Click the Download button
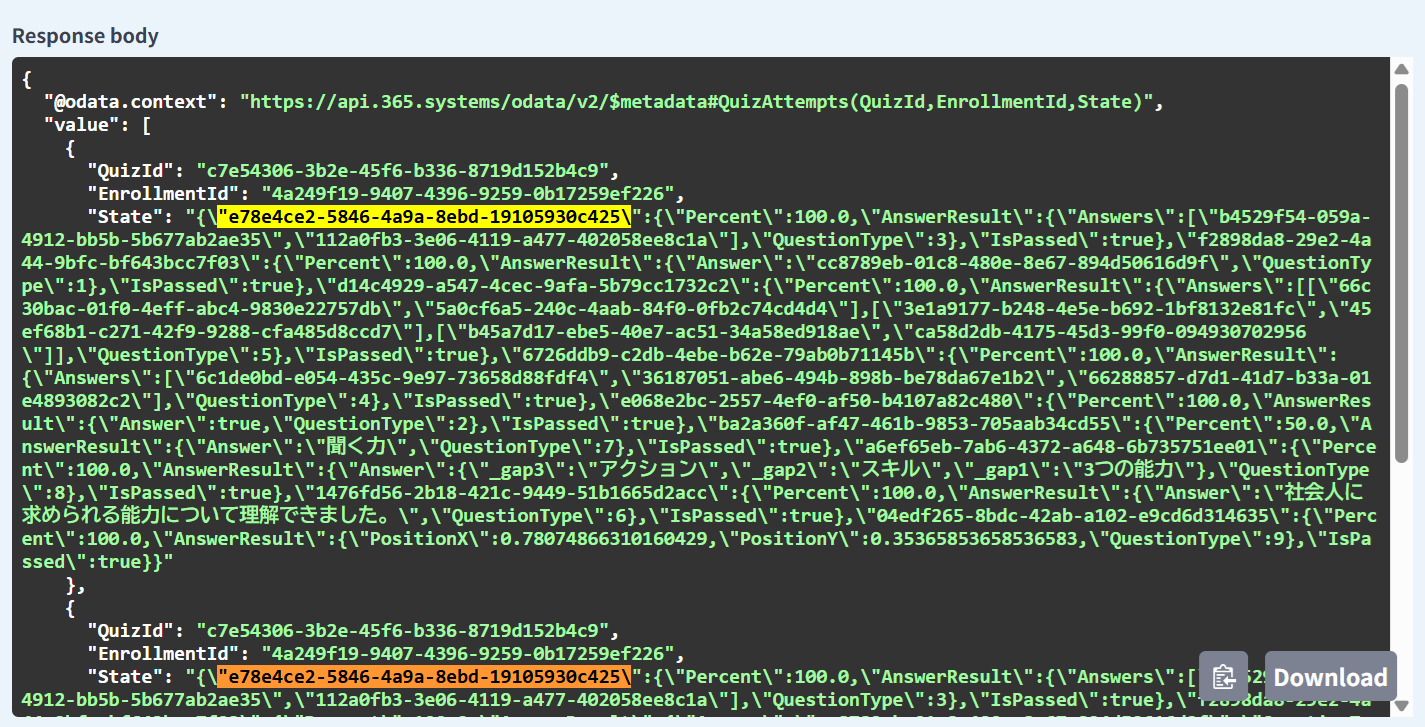Viewport: 1425px width, 727px height. click(1330, 677)
